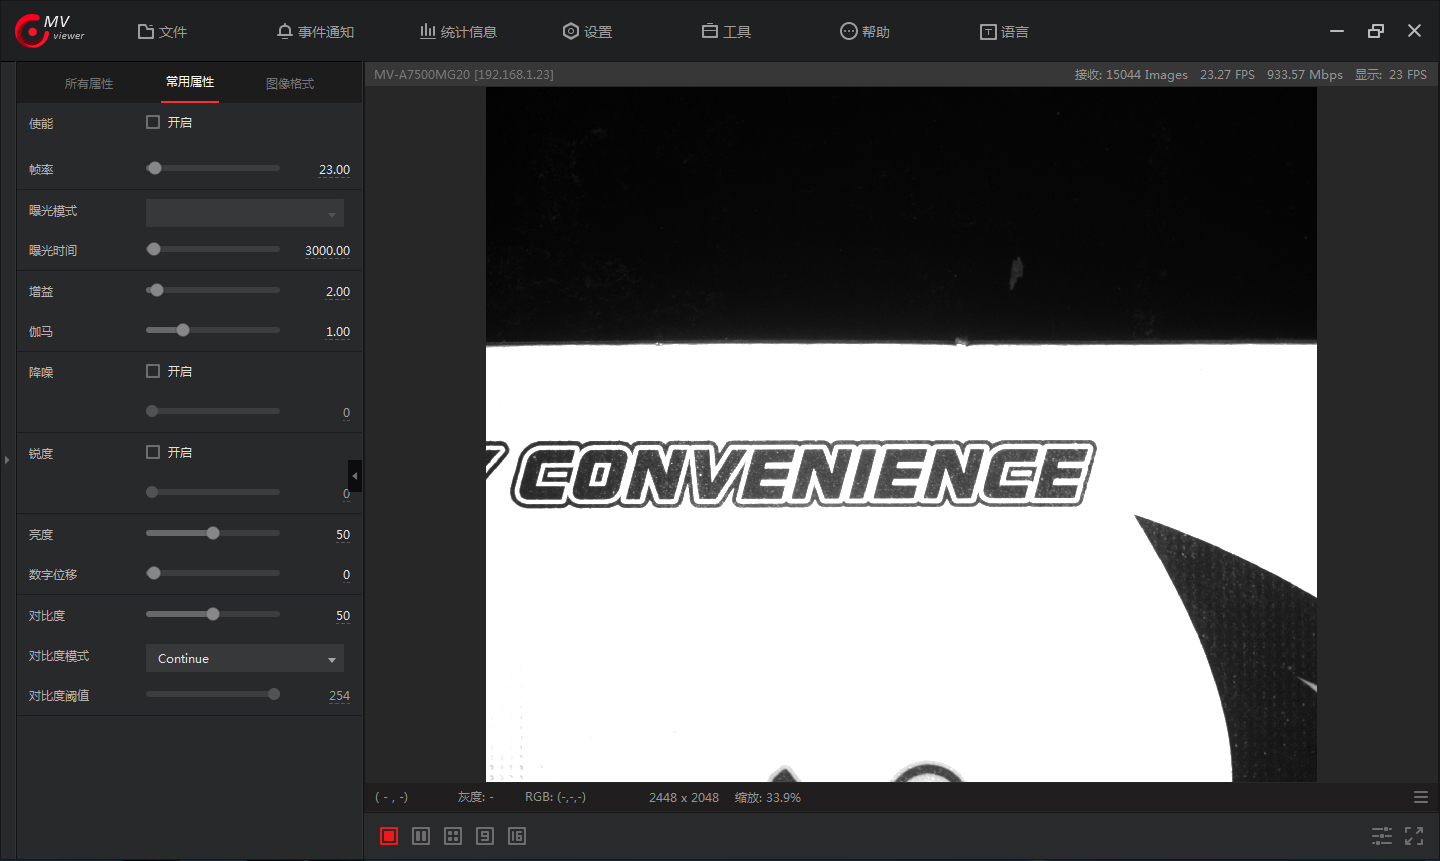
Task: Open the 语言 menu
Action: tap(1004, 32)
